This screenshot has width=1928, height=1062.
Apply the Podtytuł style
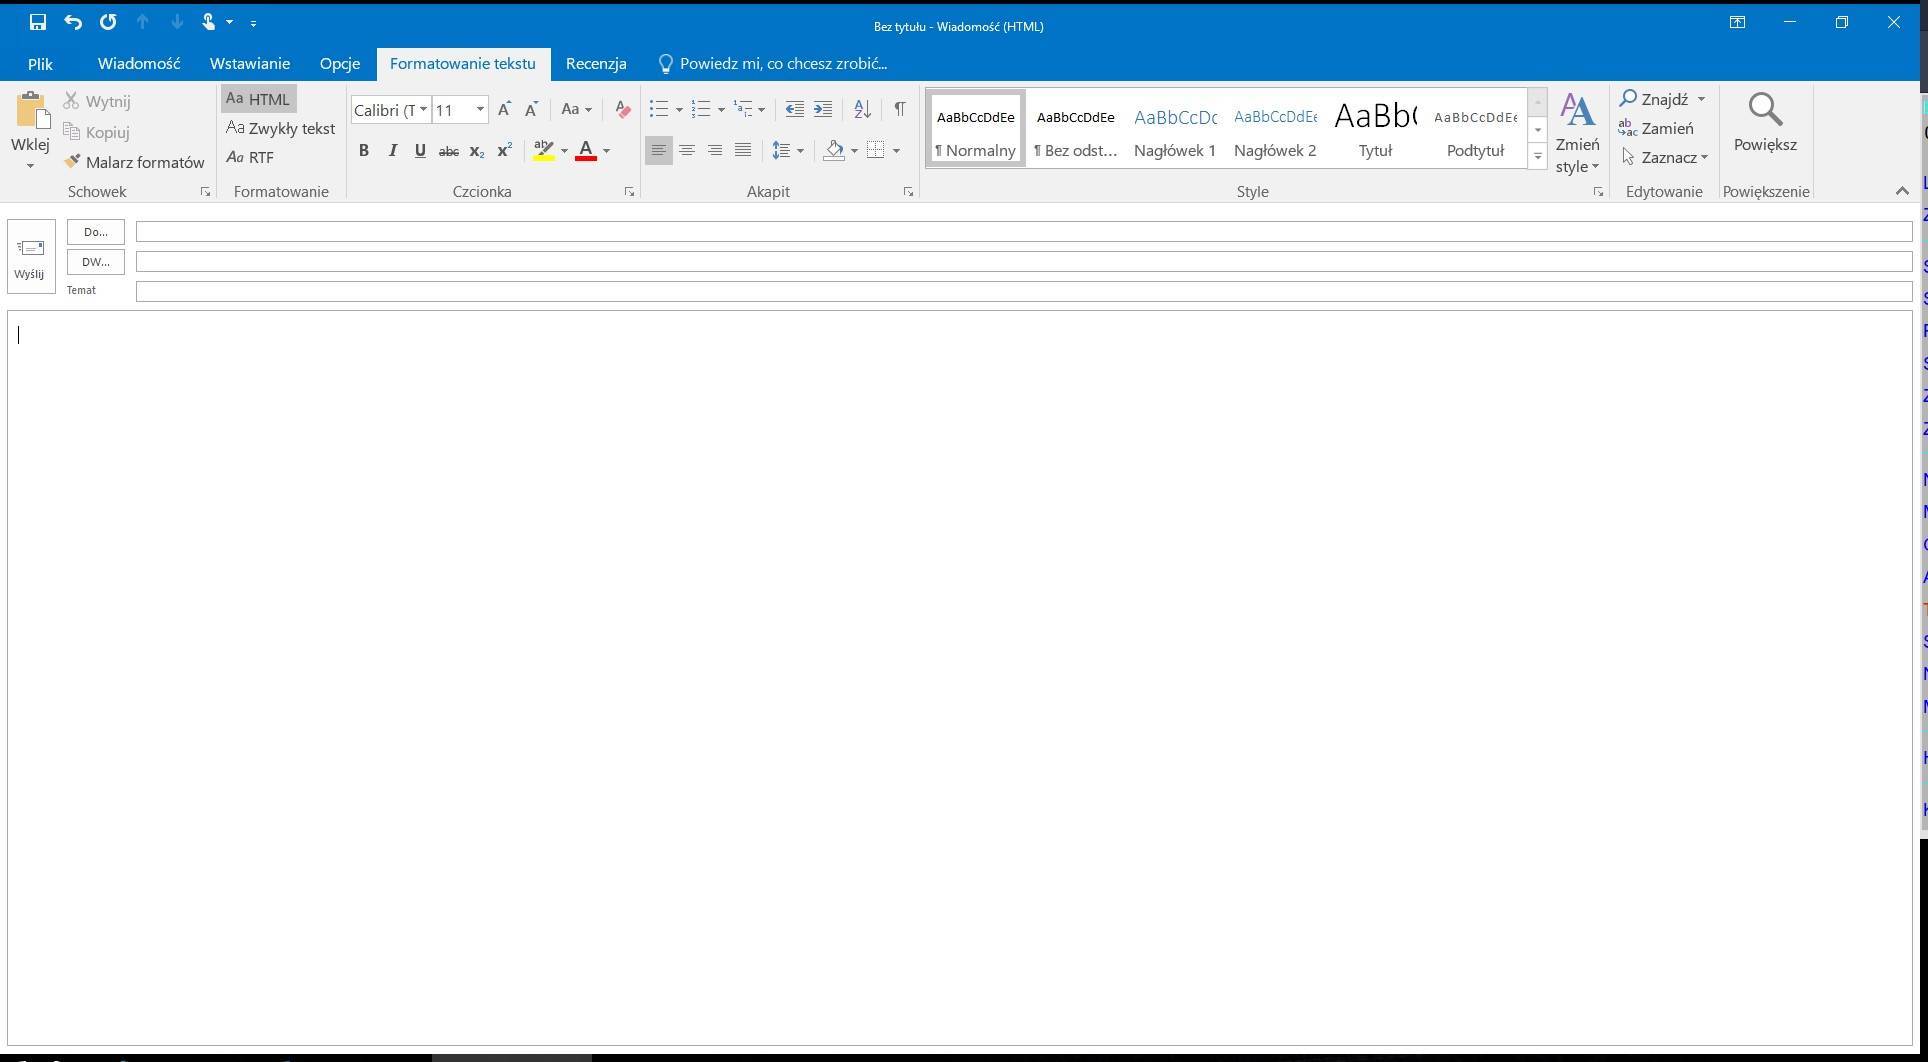[x=1475, y=128]
